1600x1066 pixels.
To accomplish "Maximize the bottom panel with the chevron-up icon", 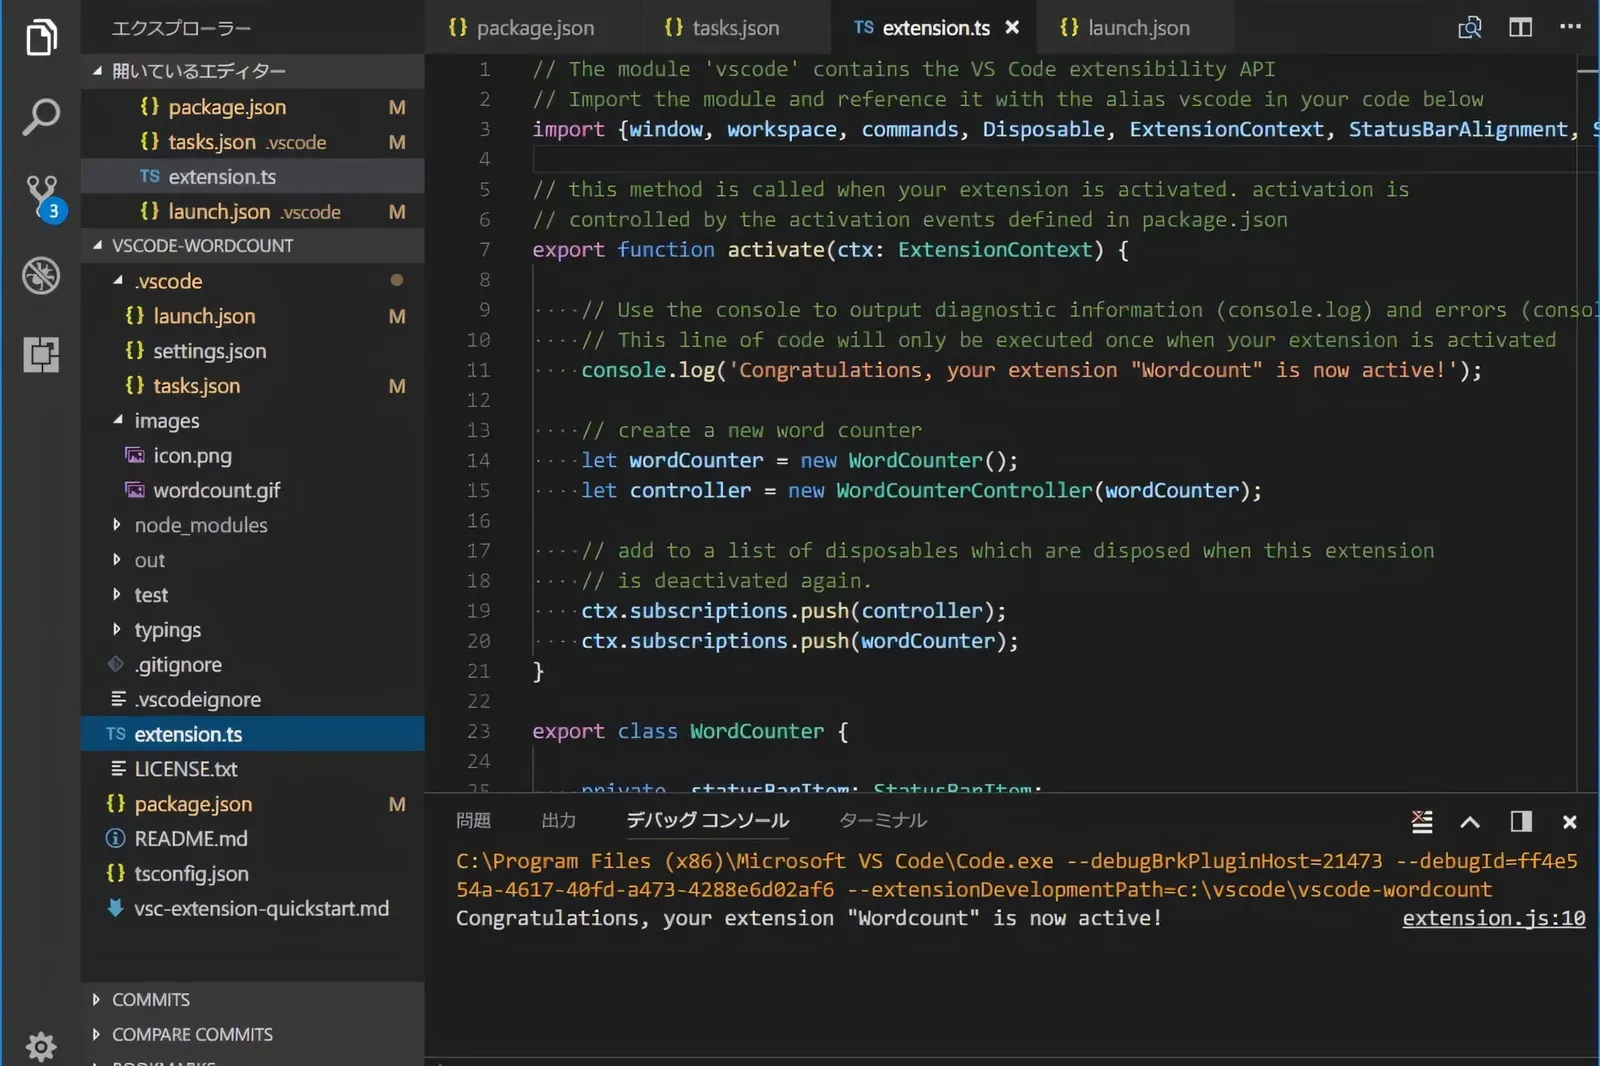I will [x=1470, y=822].
